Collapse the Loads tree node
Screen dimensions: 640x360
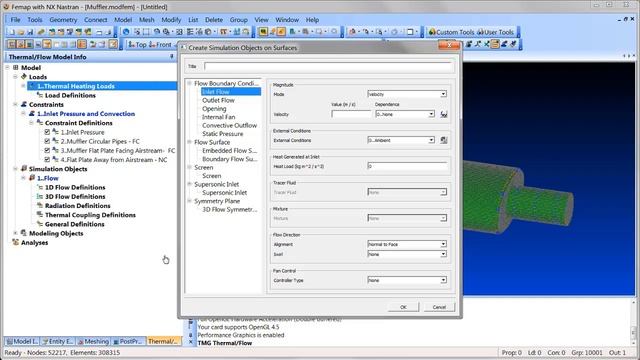(16, 77)
